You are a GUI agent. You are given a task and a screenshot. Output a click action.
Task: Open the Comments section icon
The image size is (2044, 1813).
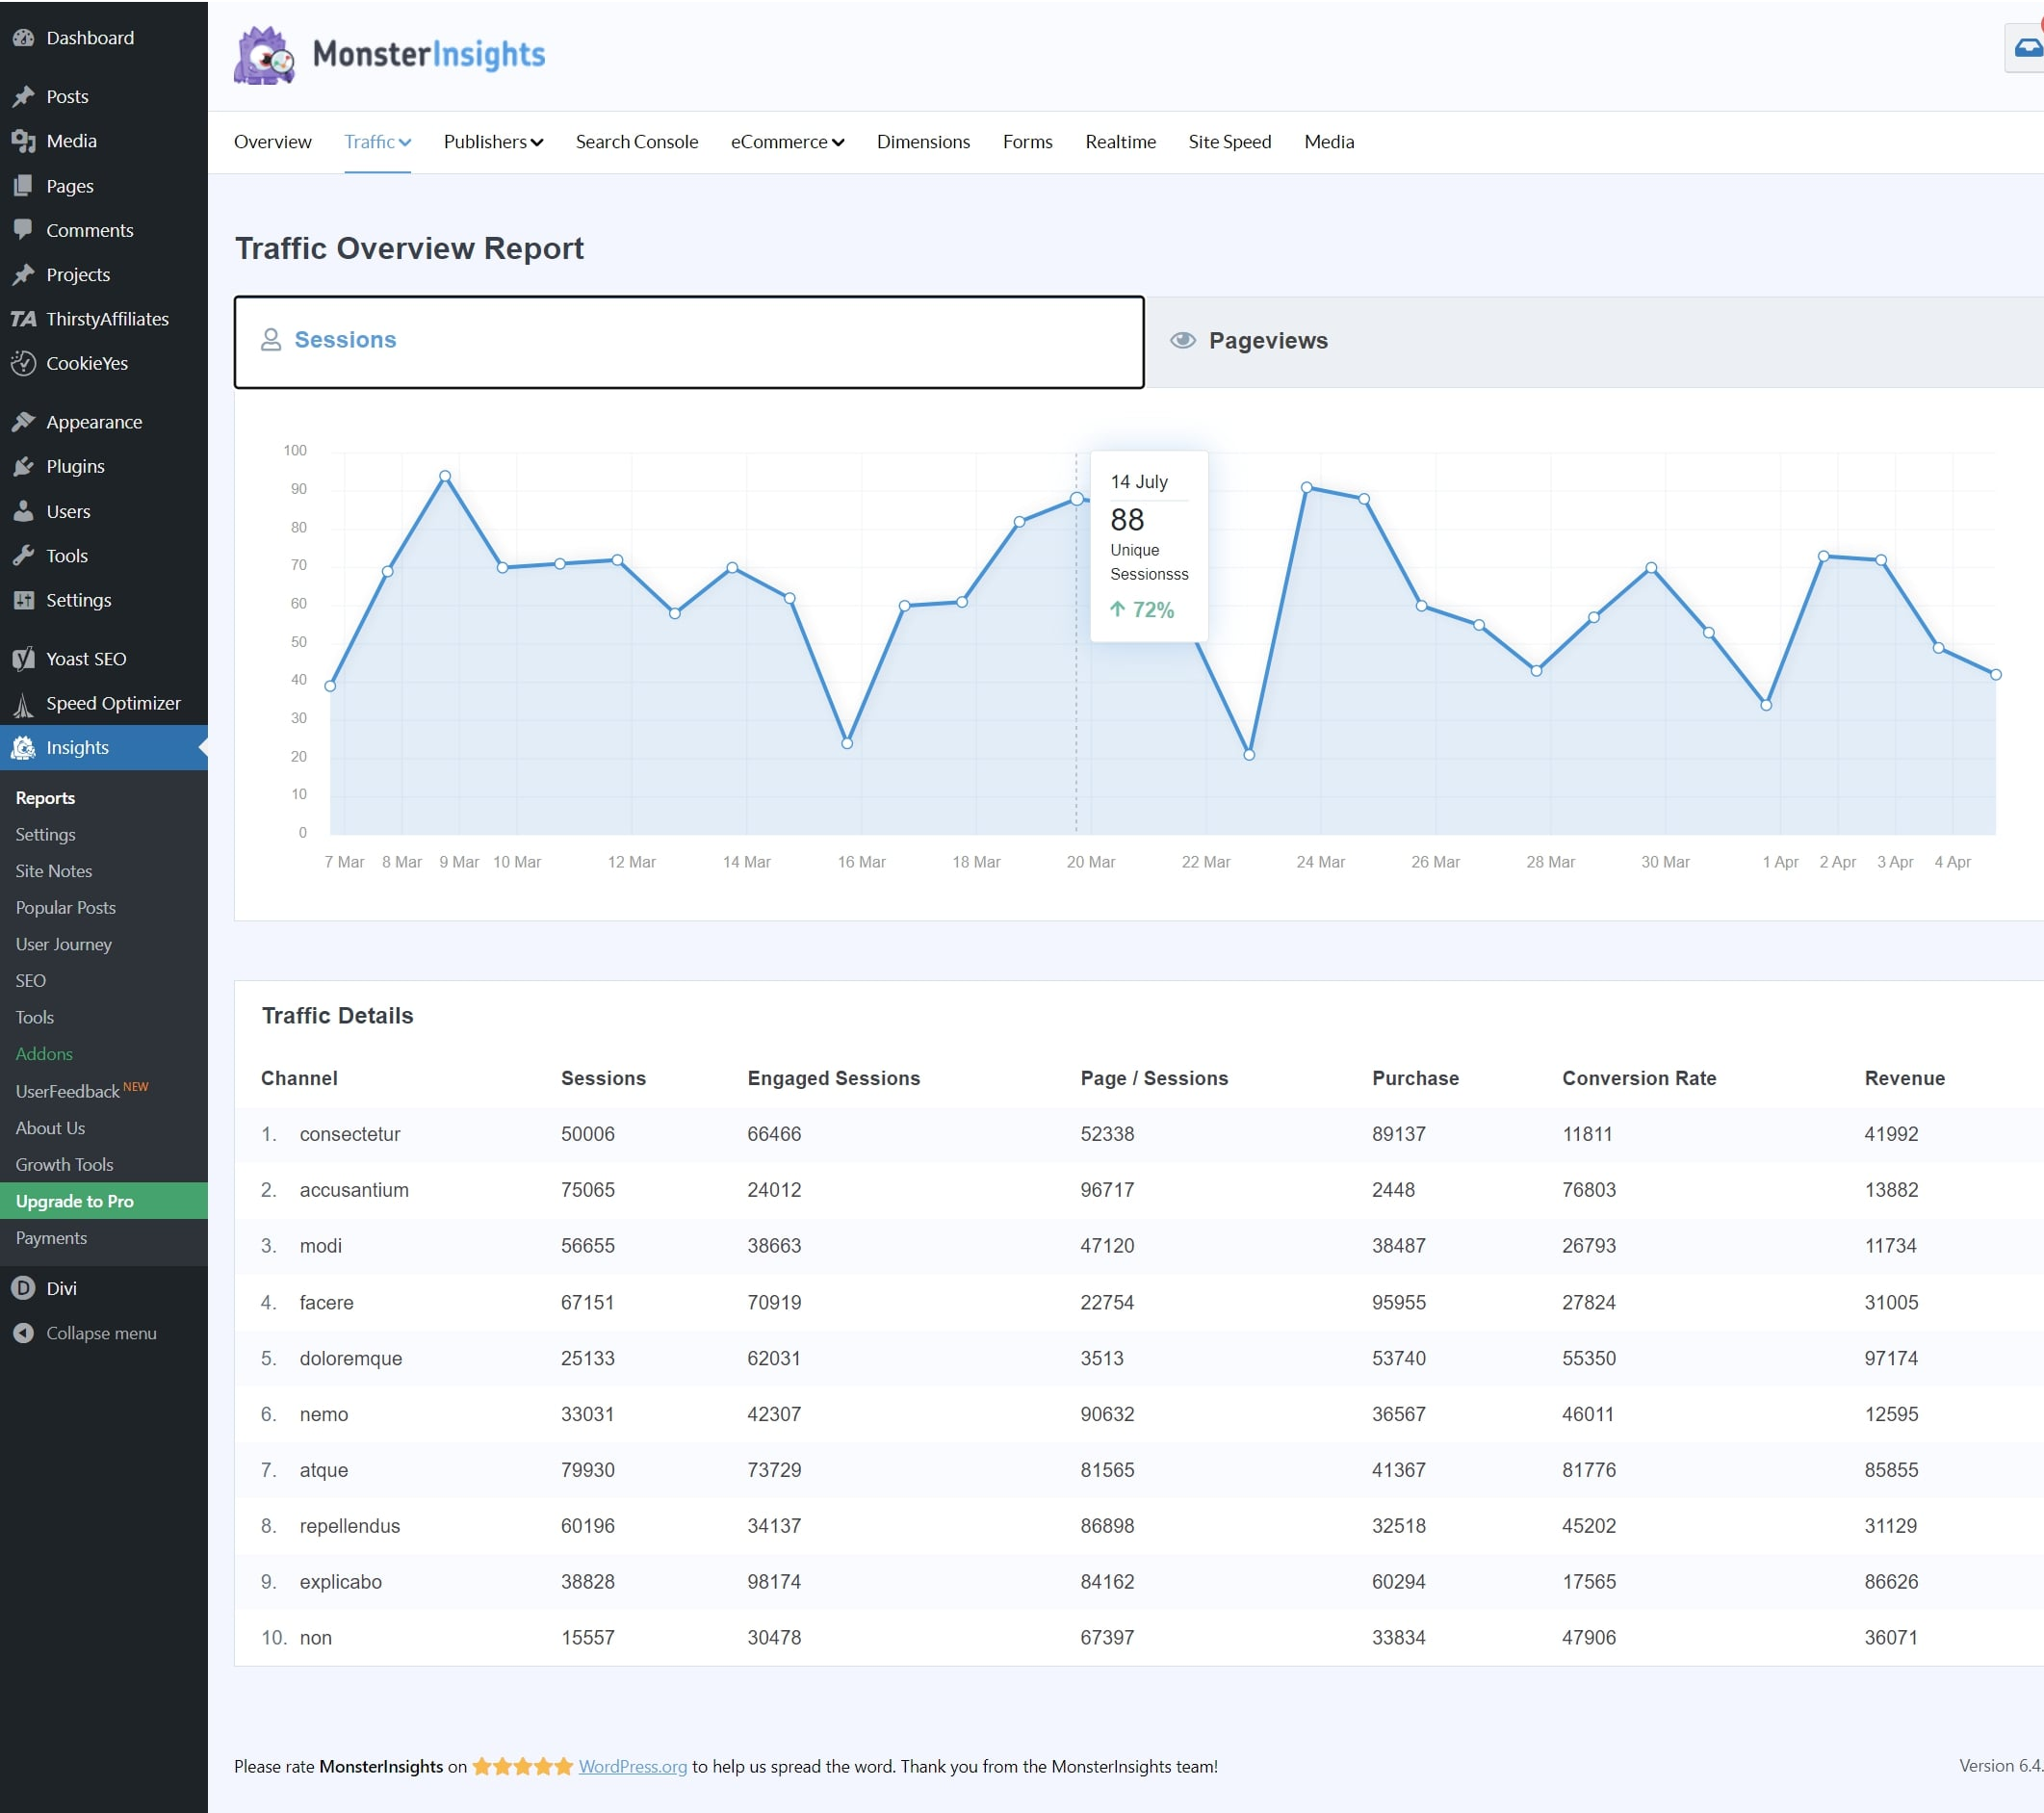tap(24, 229)
